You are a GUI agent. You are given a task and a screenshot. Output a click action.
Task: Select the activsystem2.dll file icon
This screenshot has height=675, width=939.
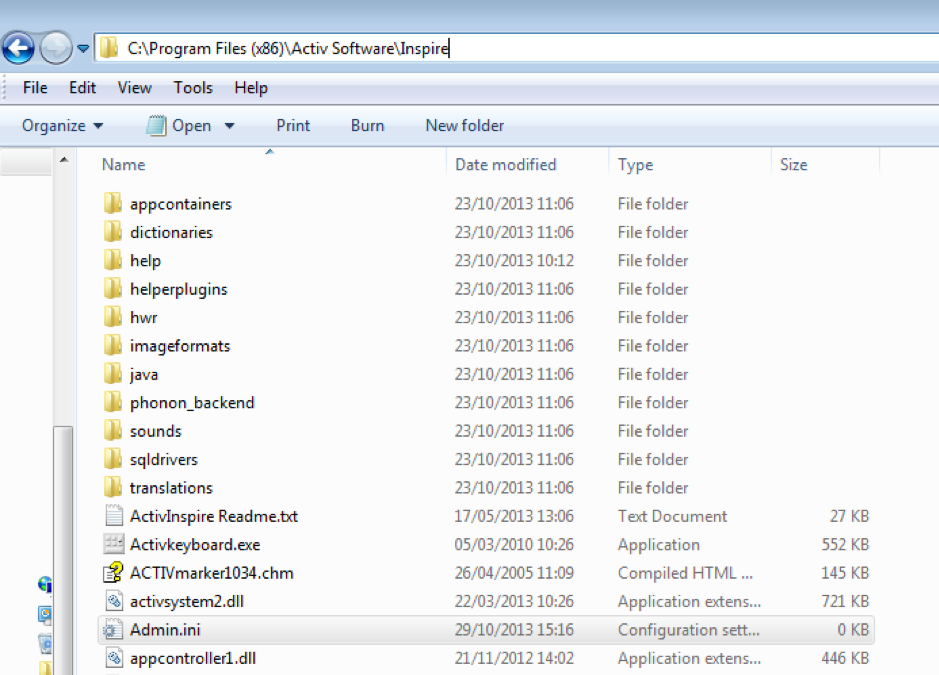point(114,602)
